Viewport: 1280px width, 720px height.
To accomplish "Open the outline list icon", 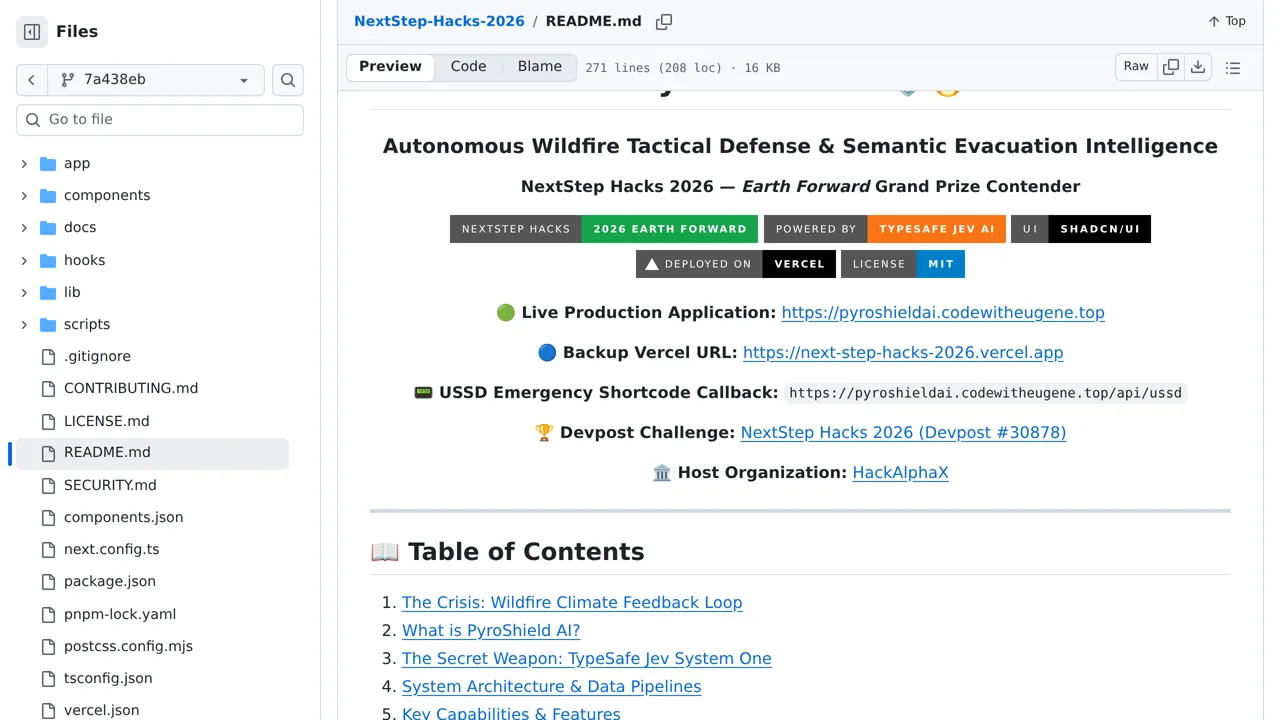I will click(1233, 68).
